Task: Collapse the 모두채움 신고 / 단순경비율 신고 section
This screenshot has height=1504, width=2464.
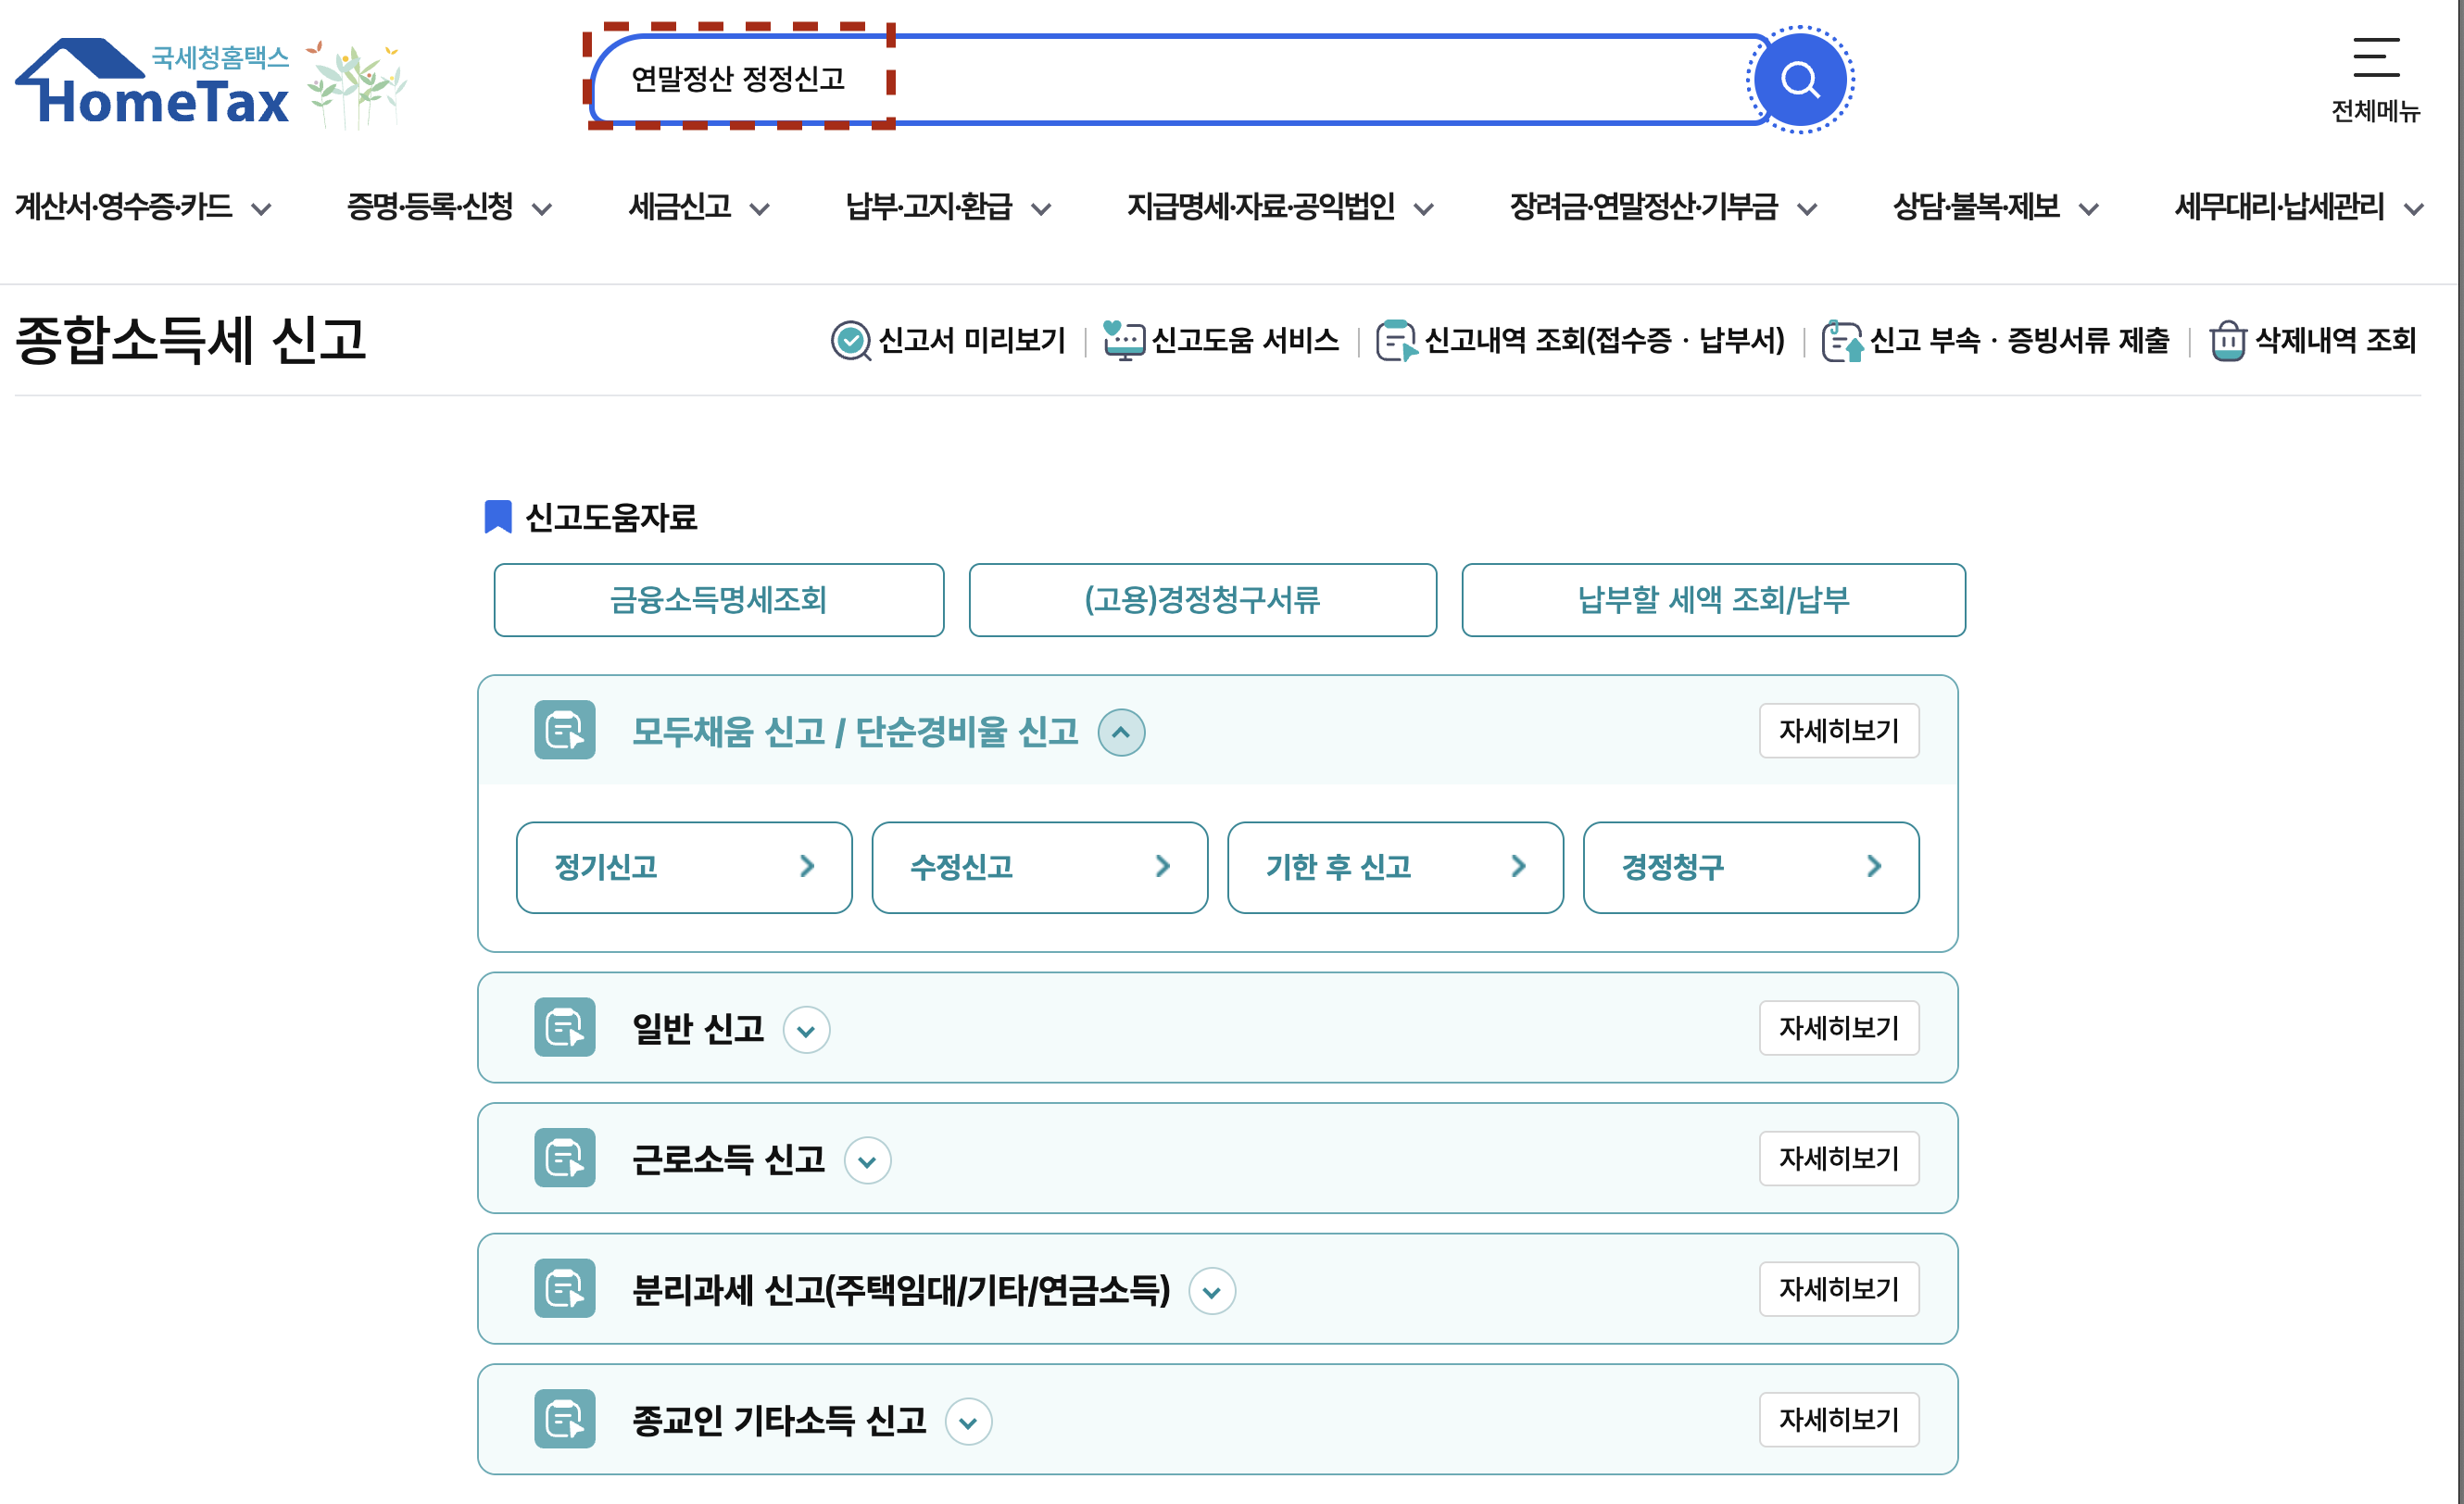Action: [x=1121, y=732]
